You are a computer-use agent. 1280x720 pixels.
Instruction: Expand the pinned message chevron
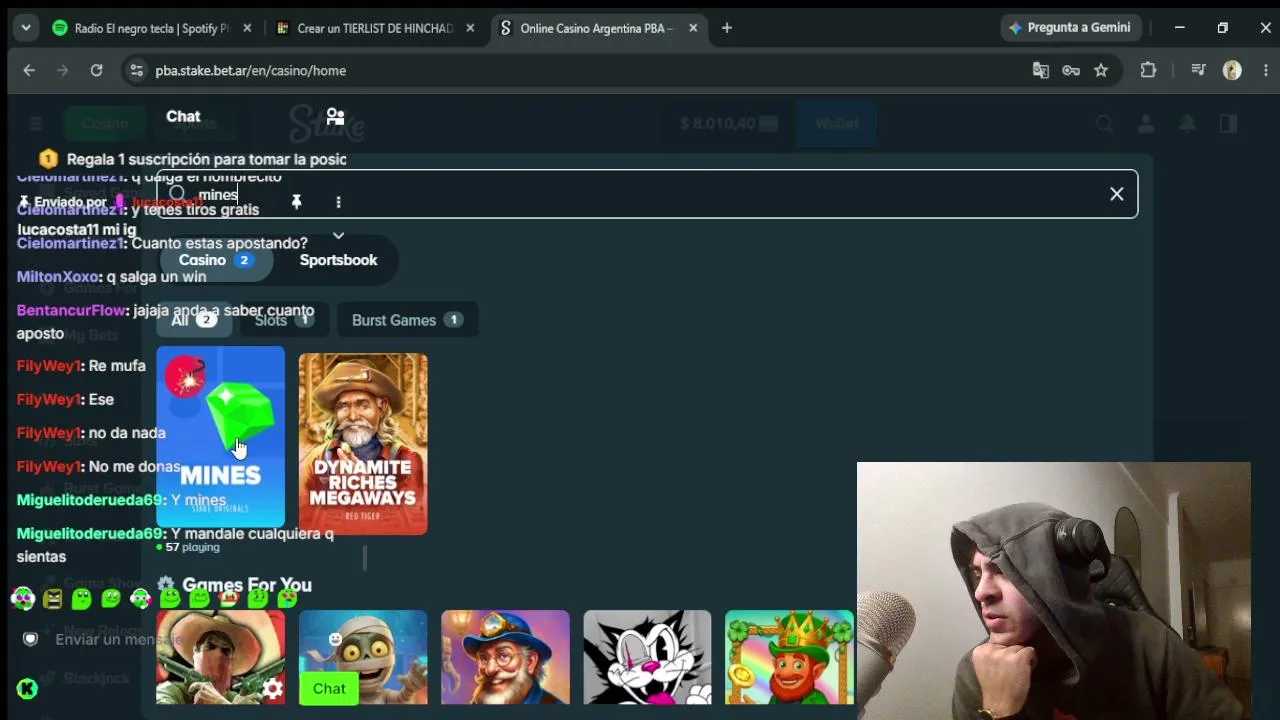click(x=338, y=236)
